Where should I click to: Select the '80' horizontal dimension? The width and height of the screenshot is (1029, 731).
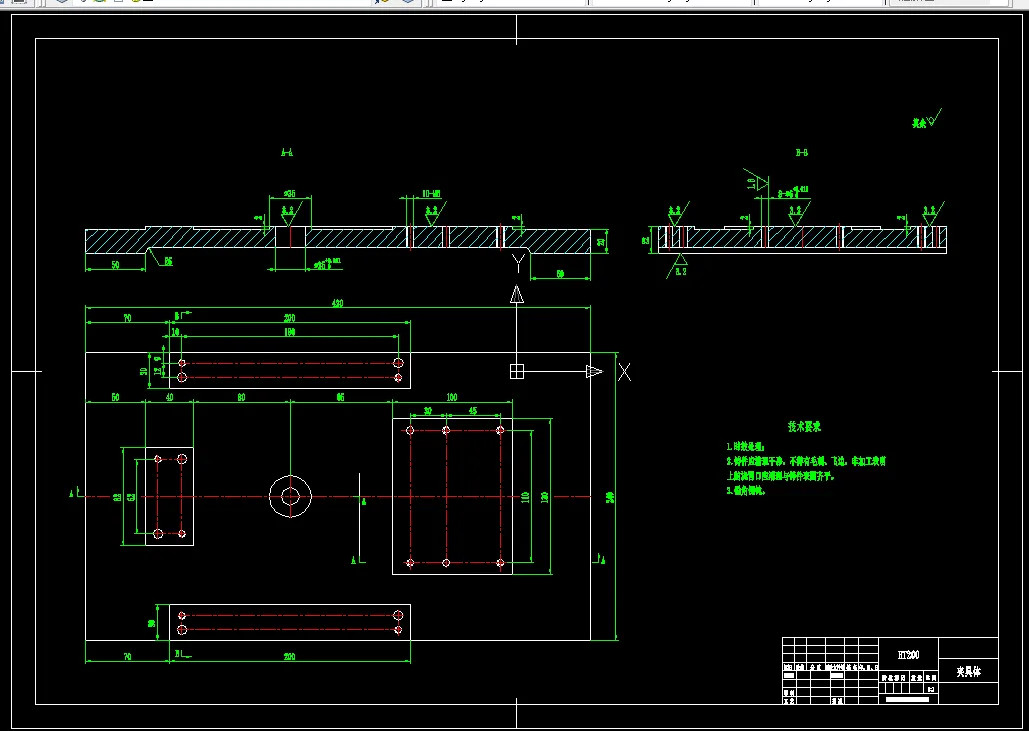[242, 397]
